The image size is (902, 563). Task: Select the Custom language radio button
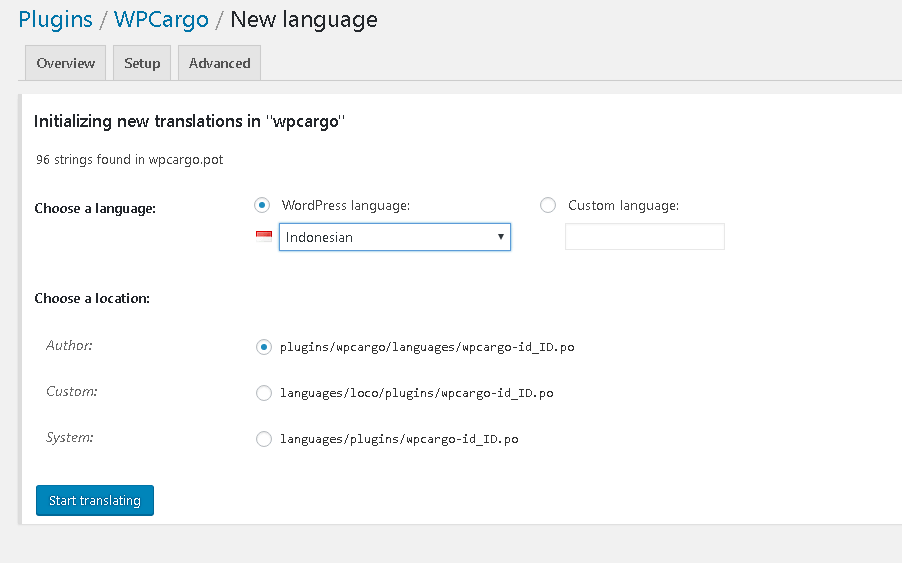(x=547, y=205)
